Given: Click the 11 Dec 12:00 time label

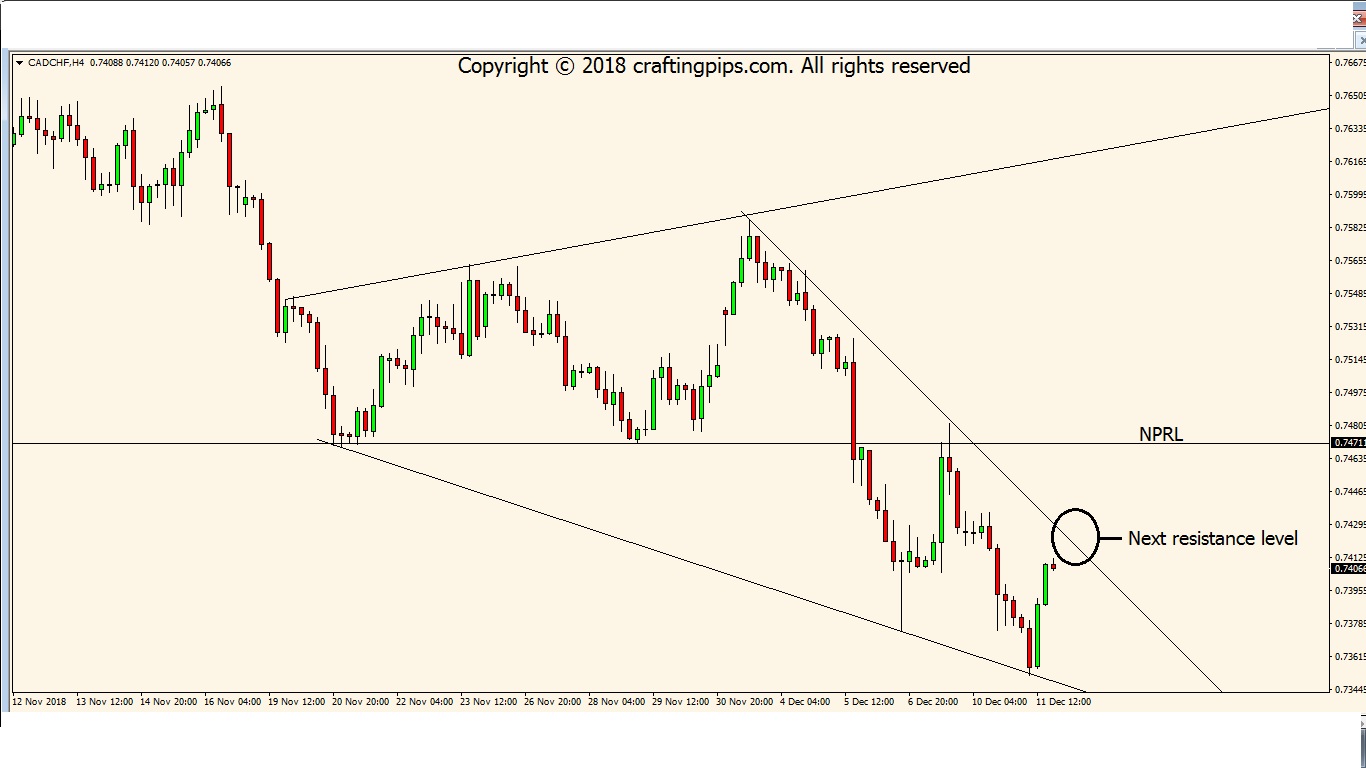Looking at the screenshot, I should tap(1063, 702).
